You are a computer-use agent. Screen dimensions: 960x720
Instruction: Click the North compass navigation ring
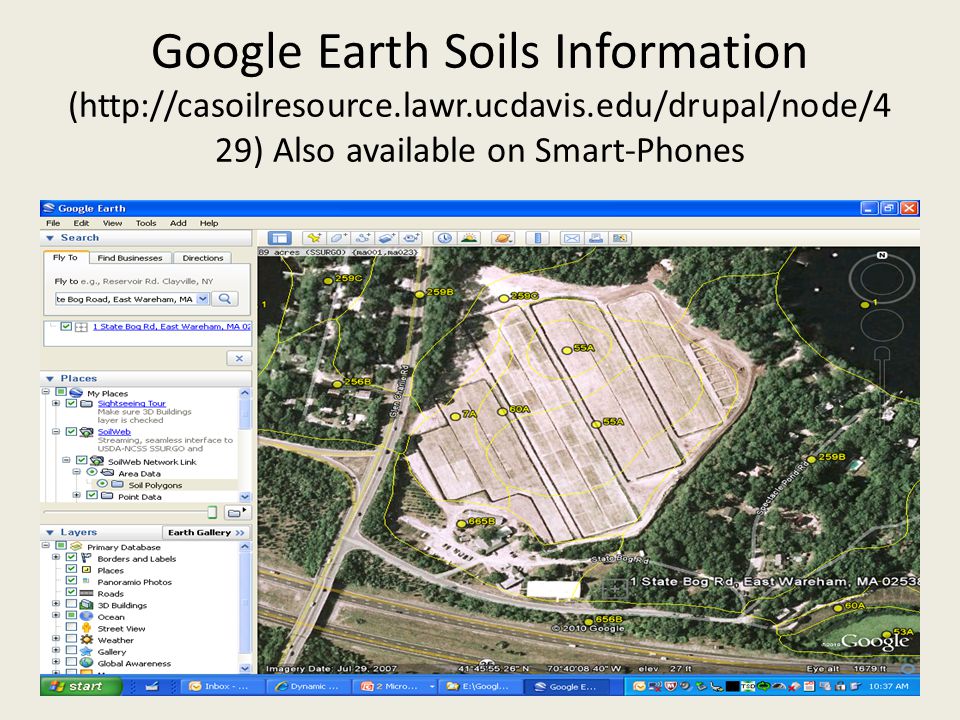pyautogui.click(x=882, y=279)
